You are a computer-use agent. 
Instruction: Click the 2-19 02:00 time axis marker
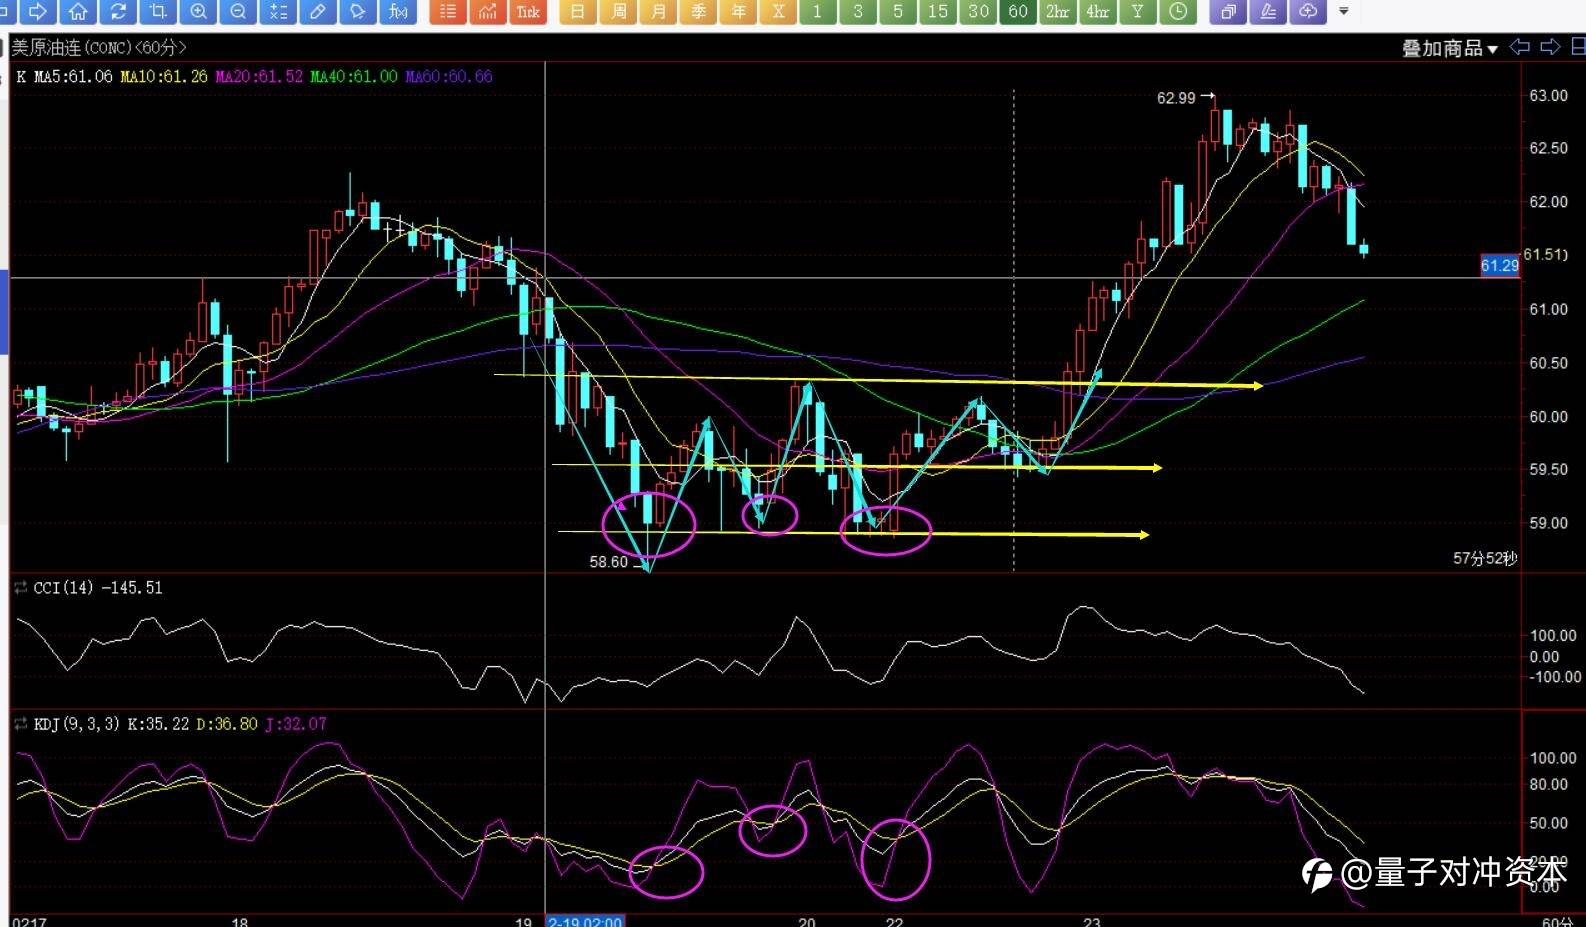585,921
